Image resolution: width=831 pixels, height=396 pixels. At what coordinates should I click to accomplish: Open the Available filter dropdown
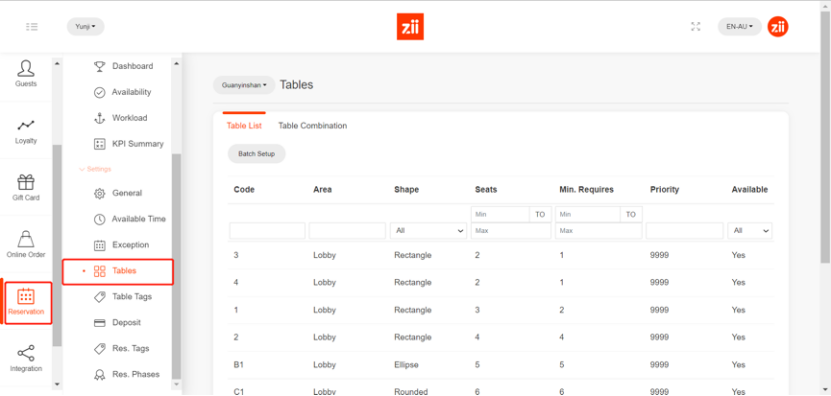click(749, 231)
